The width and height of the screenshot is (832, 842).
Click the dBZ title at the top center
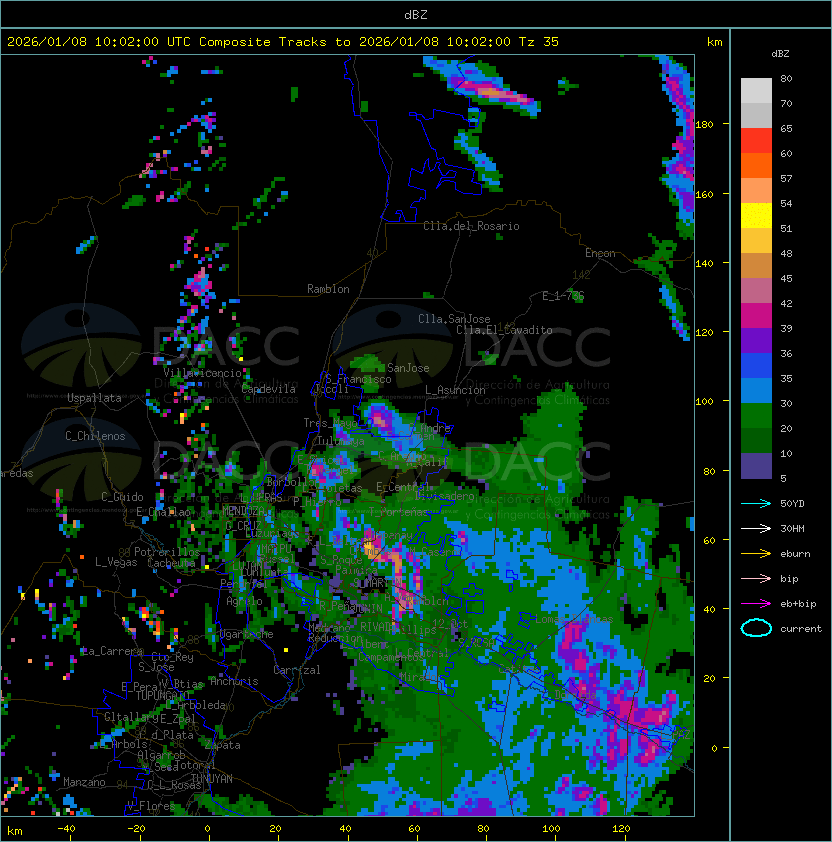pos(416,14)
